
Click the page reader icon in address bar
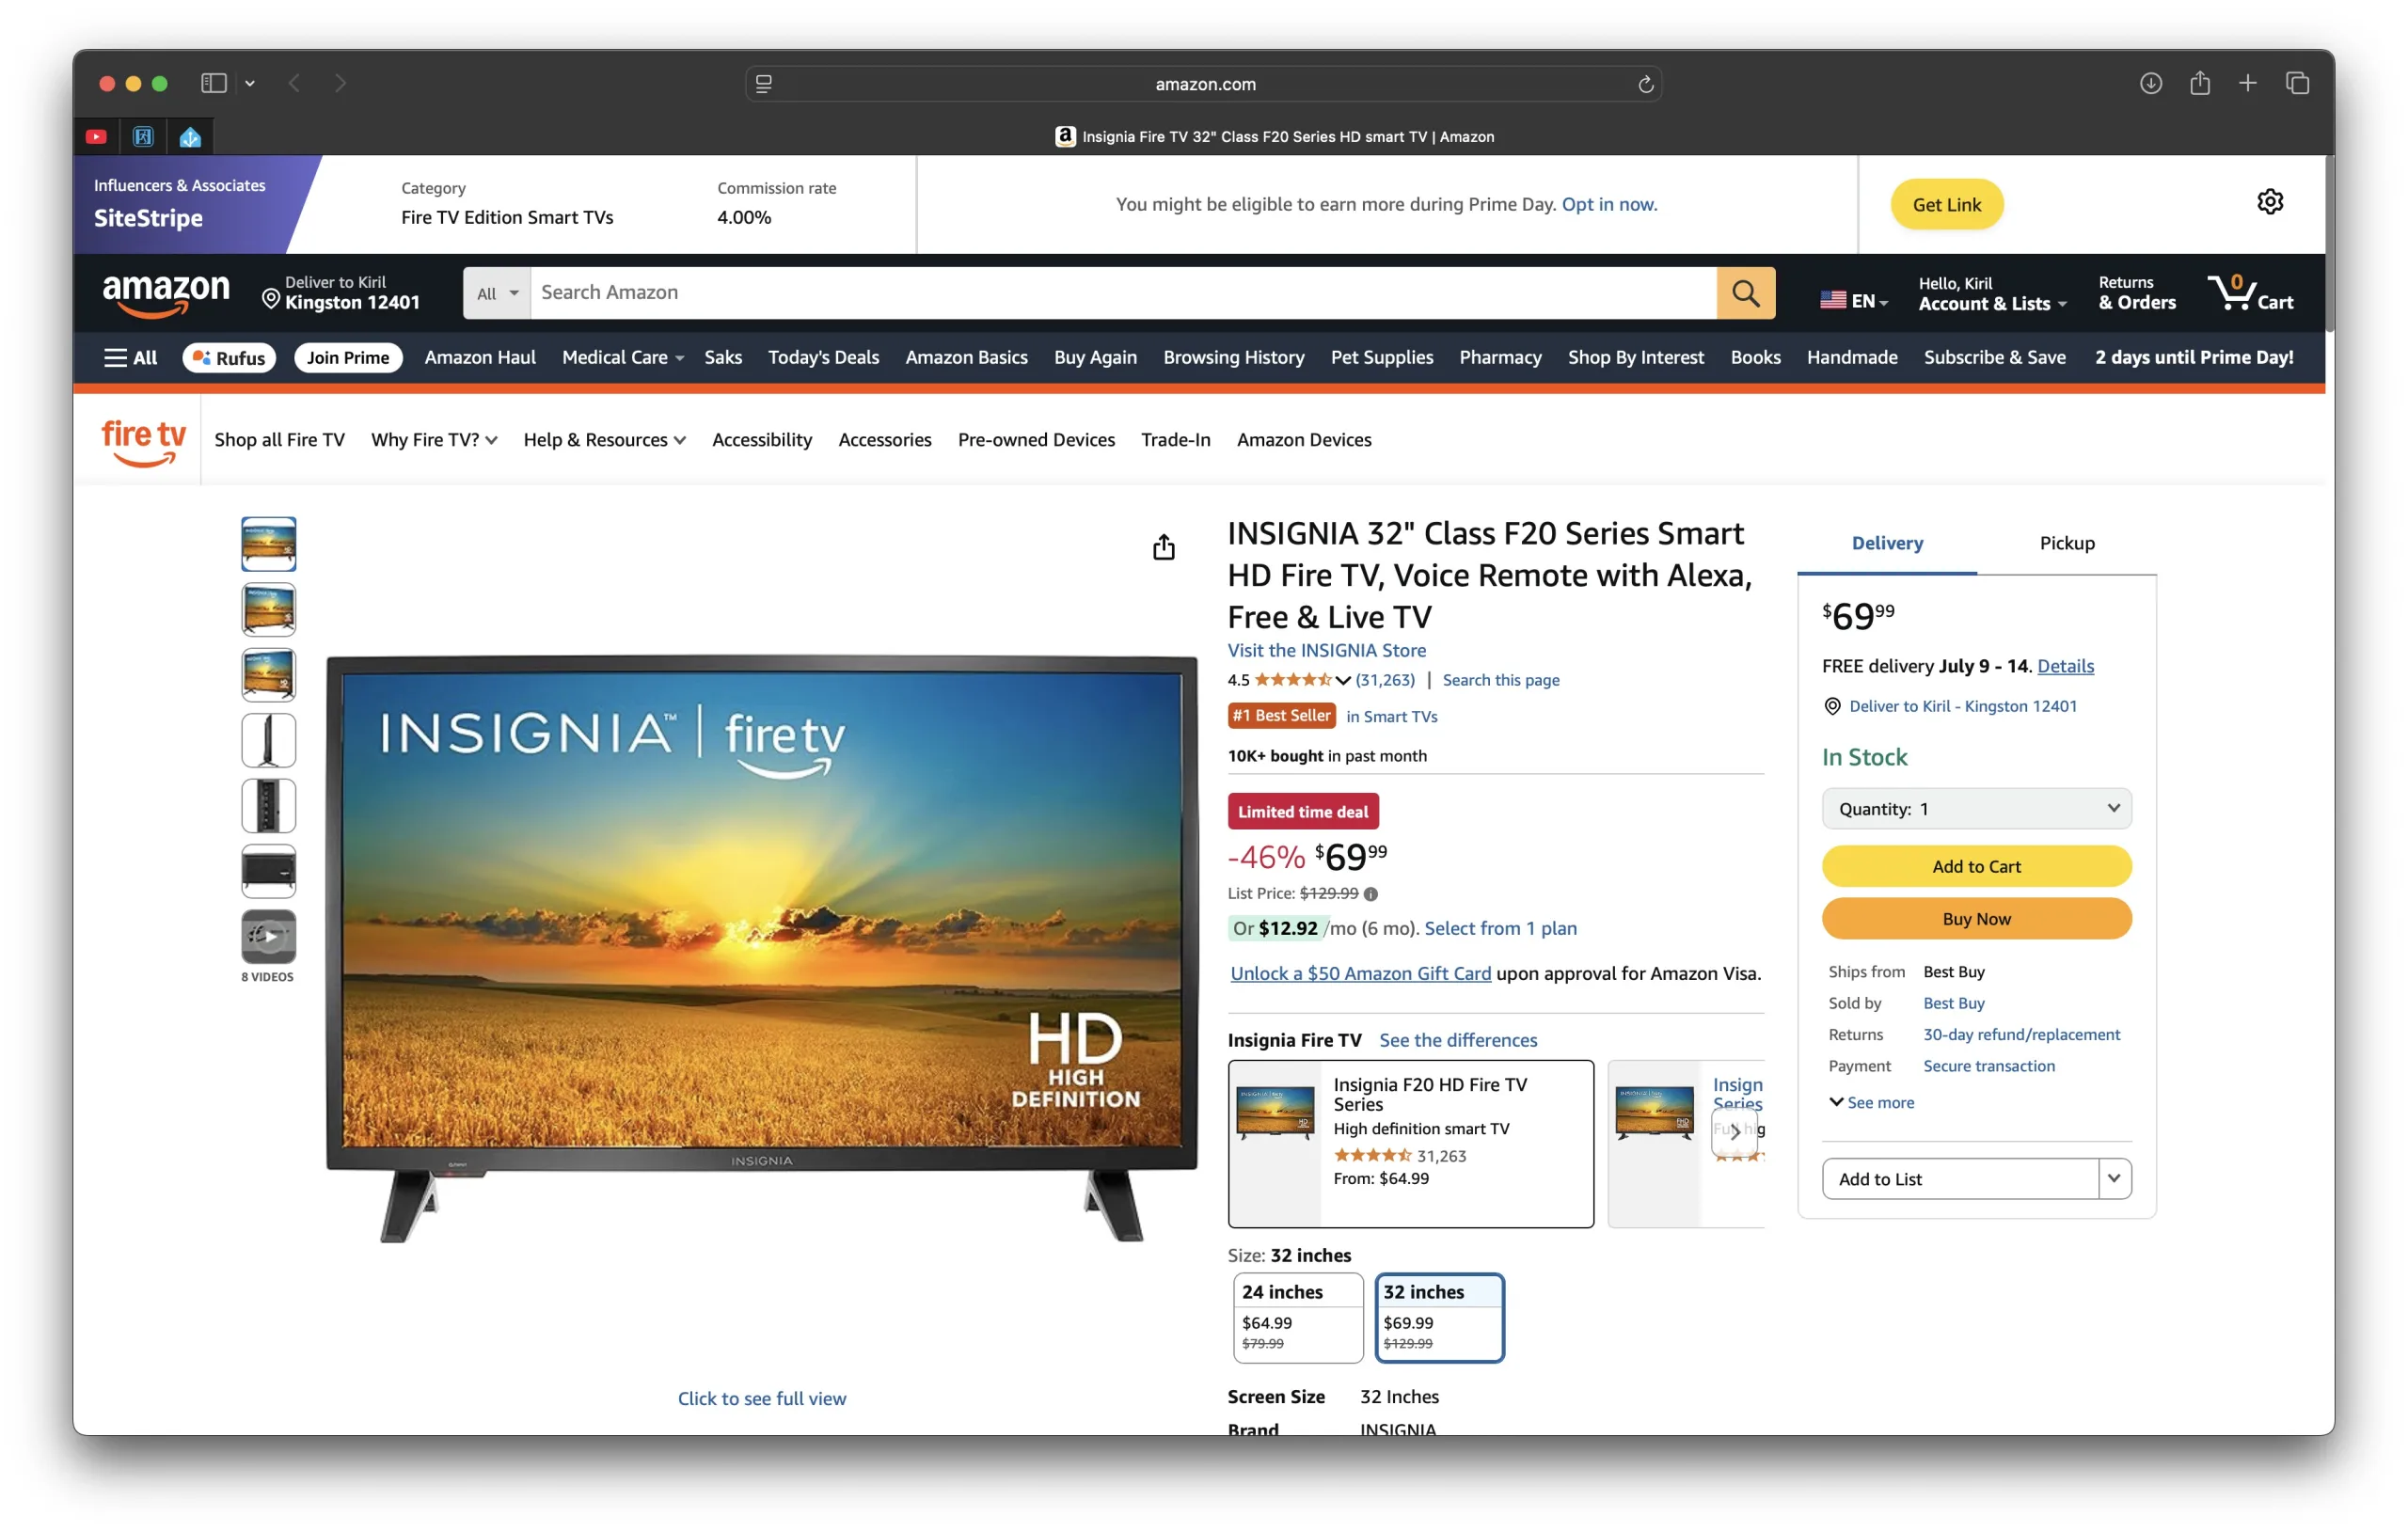click(x=763, y=84)
